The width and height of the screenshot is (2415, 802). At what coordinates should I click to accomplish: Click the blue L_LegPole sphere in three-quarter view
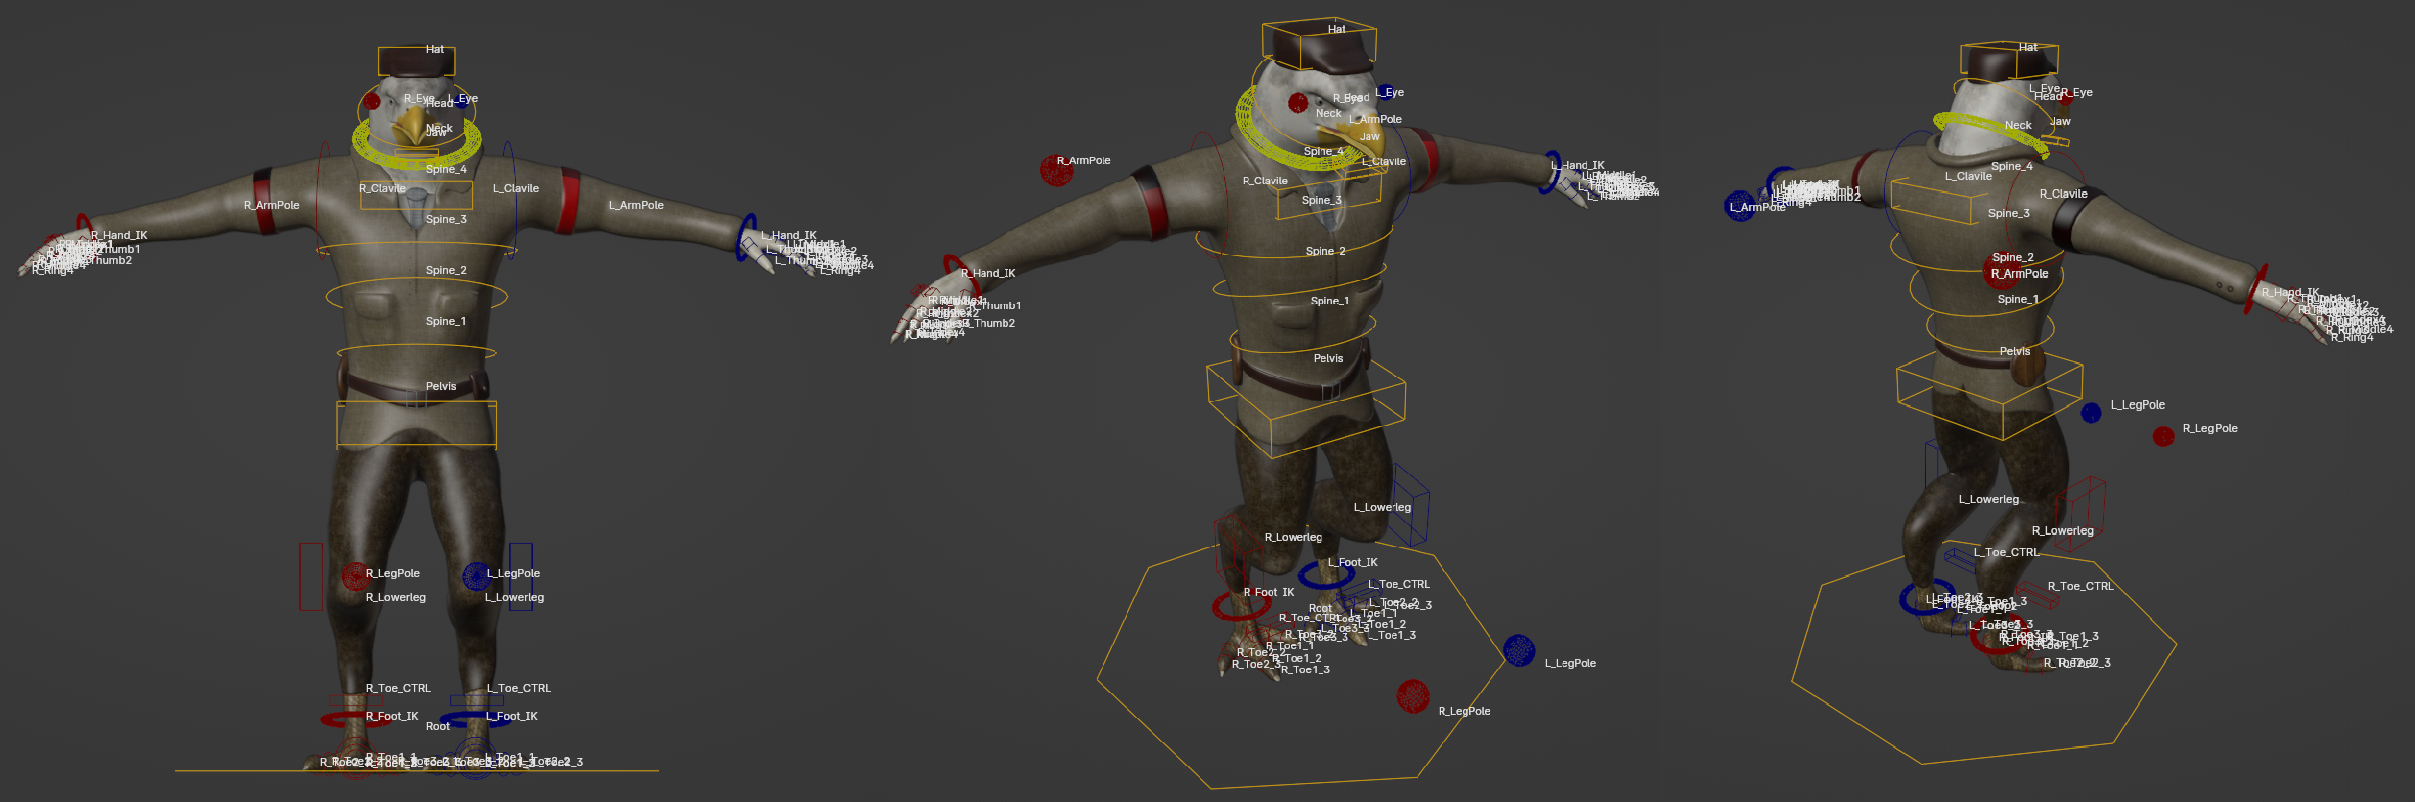click(1519, 651)
